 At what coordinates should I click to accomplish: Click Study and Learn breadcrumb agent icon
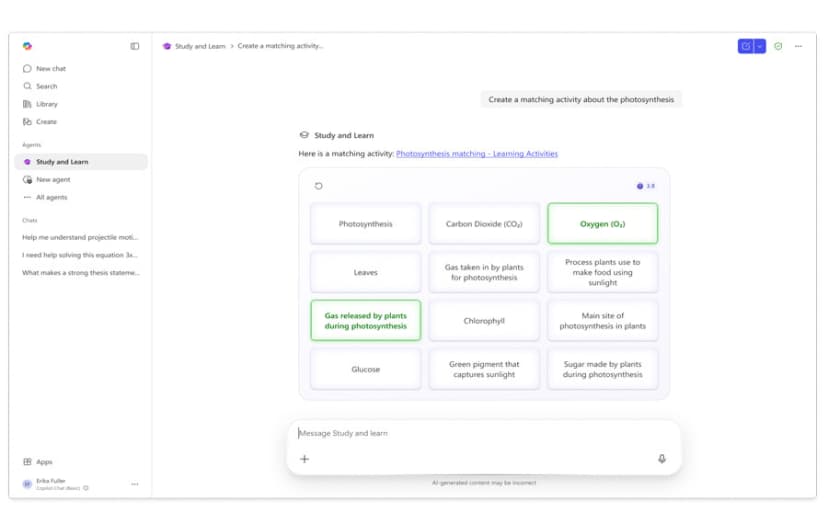point(167,46)
